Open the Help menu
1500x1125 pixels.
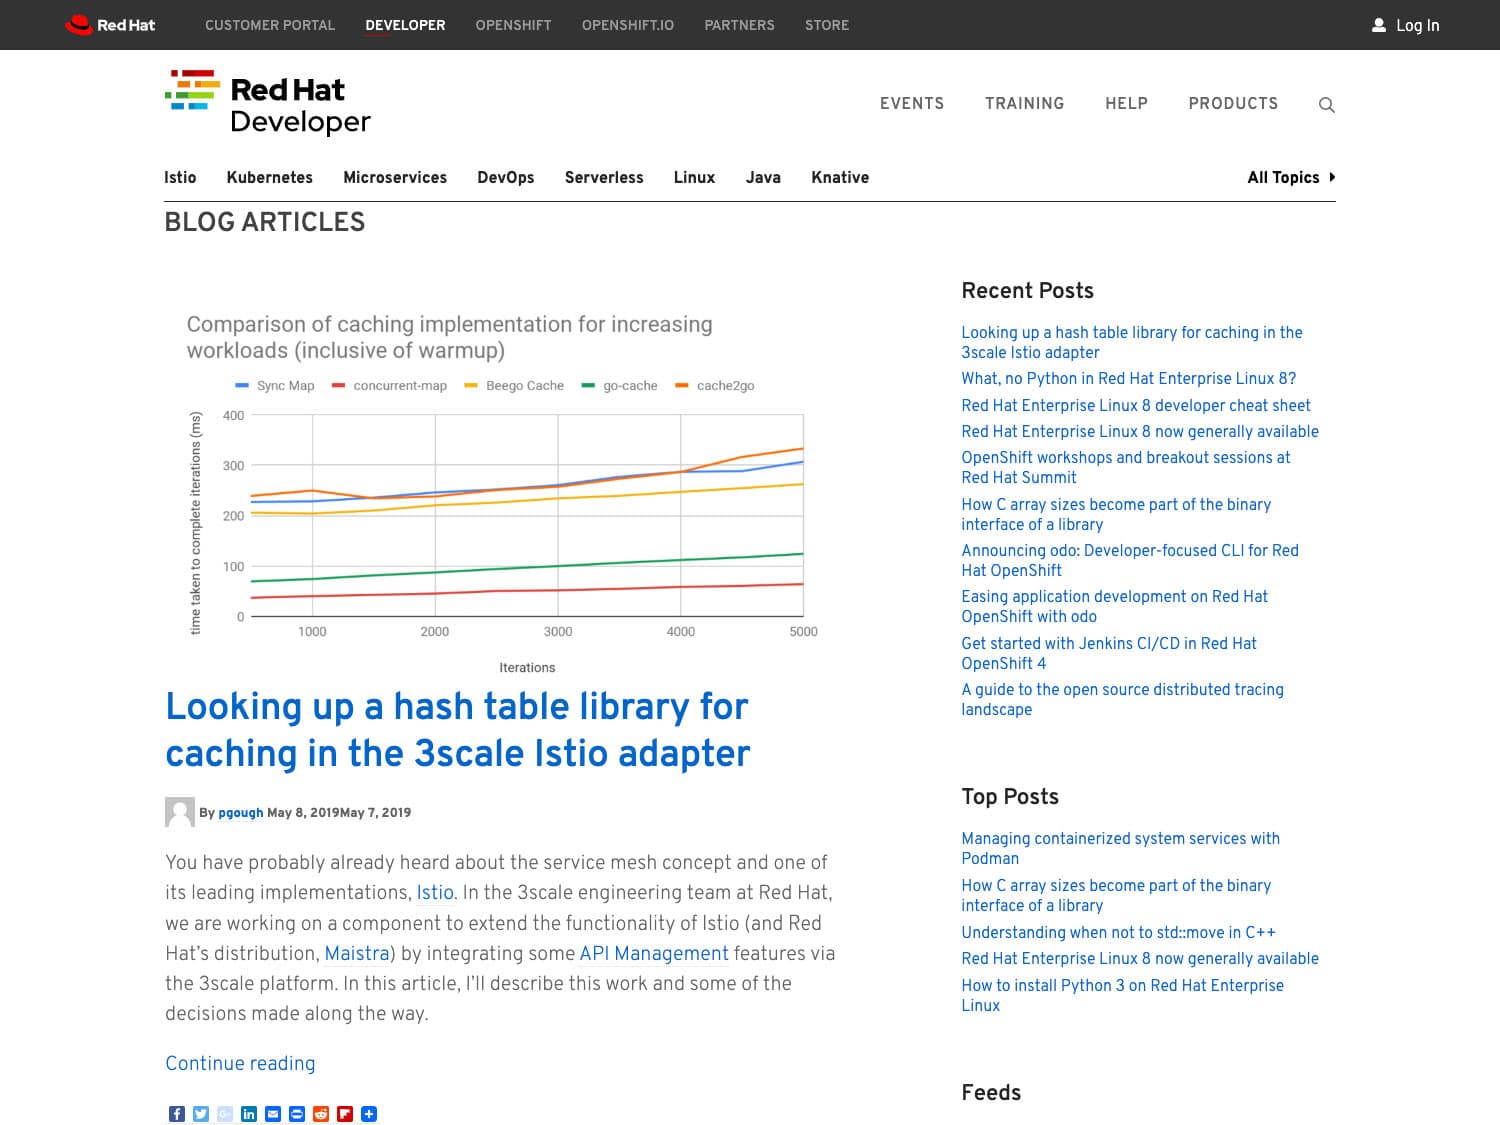click(1126, 103)
